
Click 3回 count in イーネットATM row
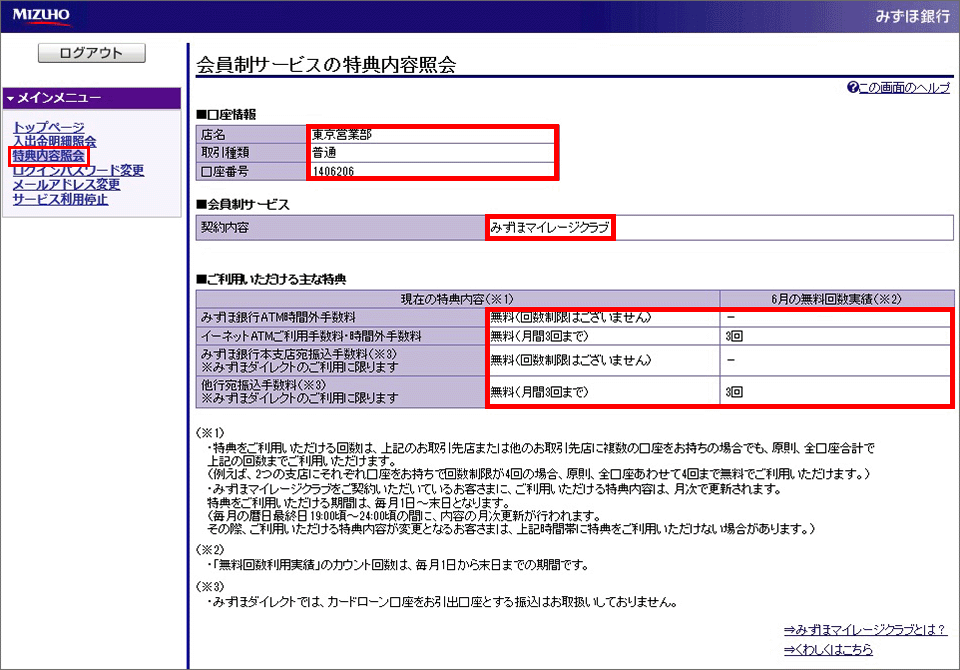(x=734, y=336)
